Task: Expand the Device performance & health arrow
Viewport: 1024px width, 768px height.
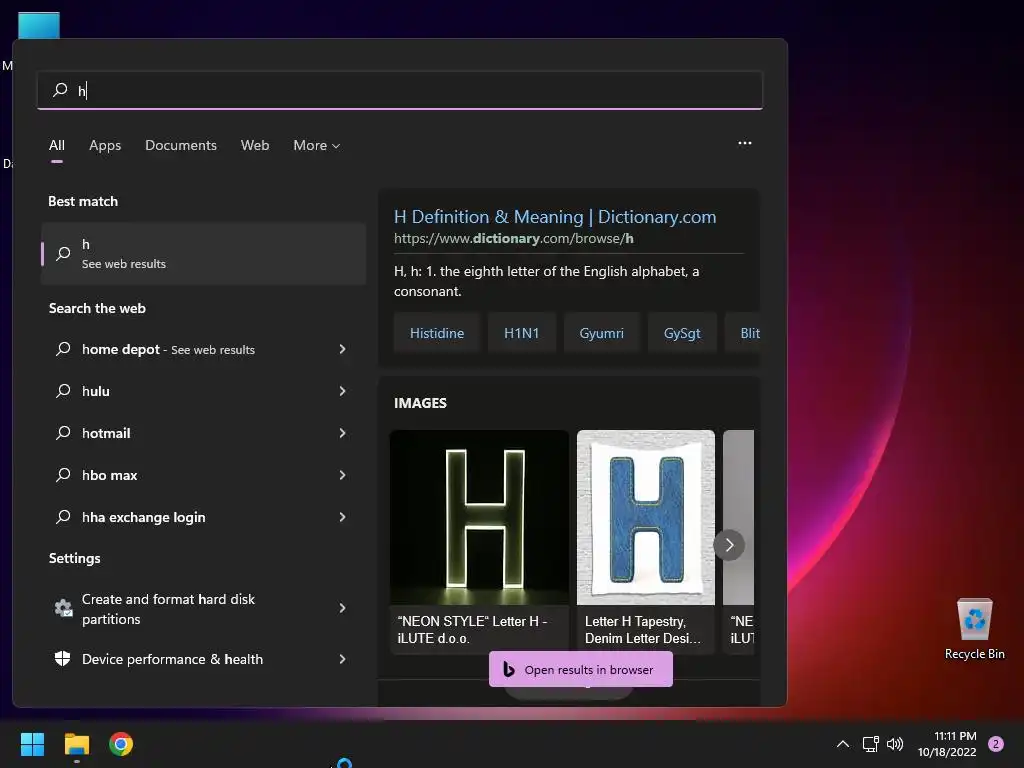Action: [342, 659]
